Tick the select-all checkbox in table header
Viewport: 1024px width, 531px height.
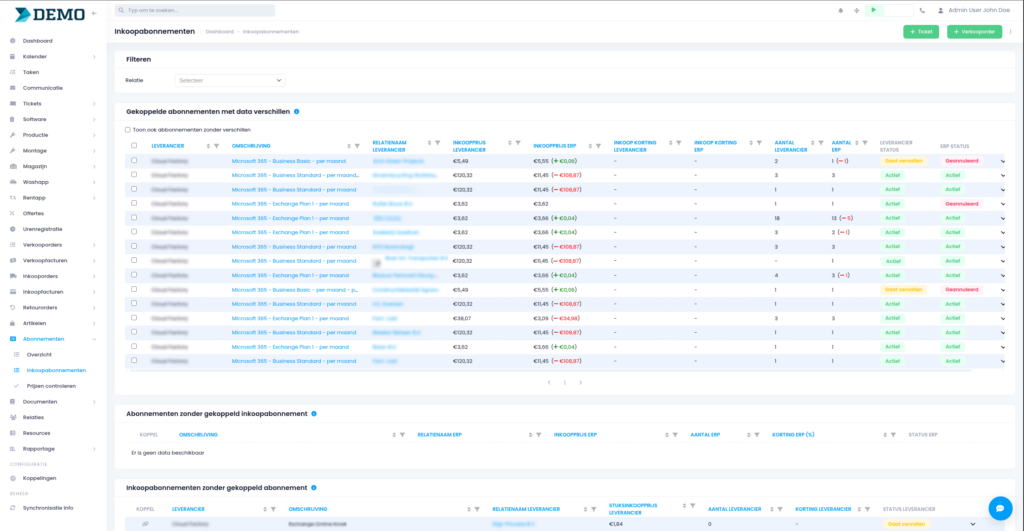pyautogui.click(x=134, y=146)
